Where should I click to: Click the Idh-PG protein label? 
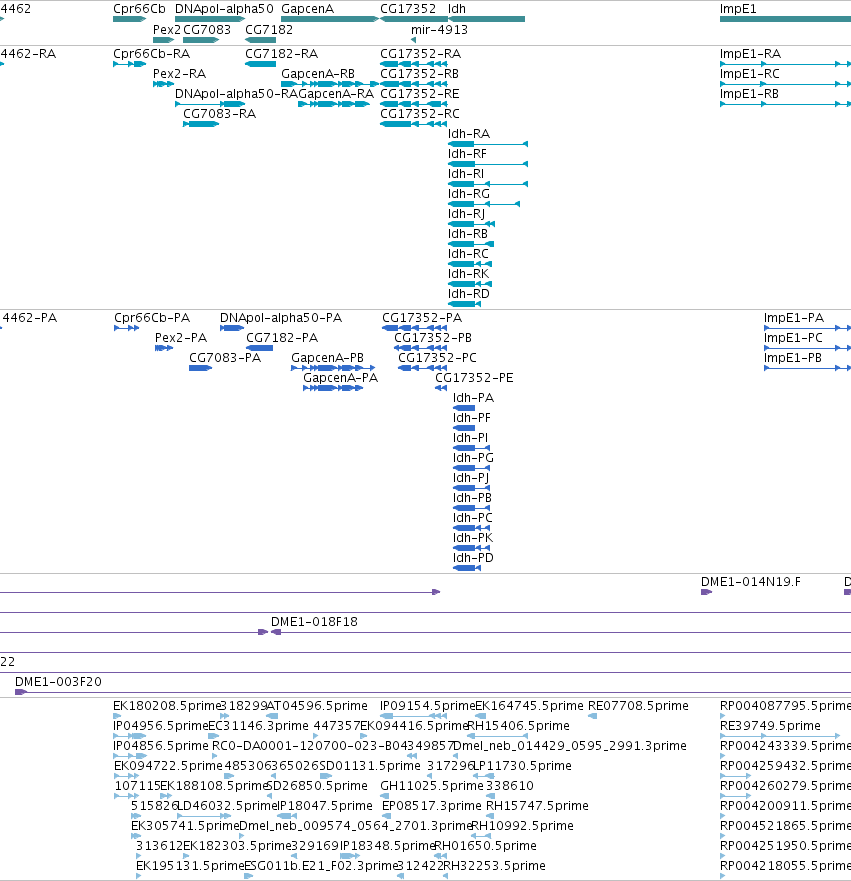474,458
